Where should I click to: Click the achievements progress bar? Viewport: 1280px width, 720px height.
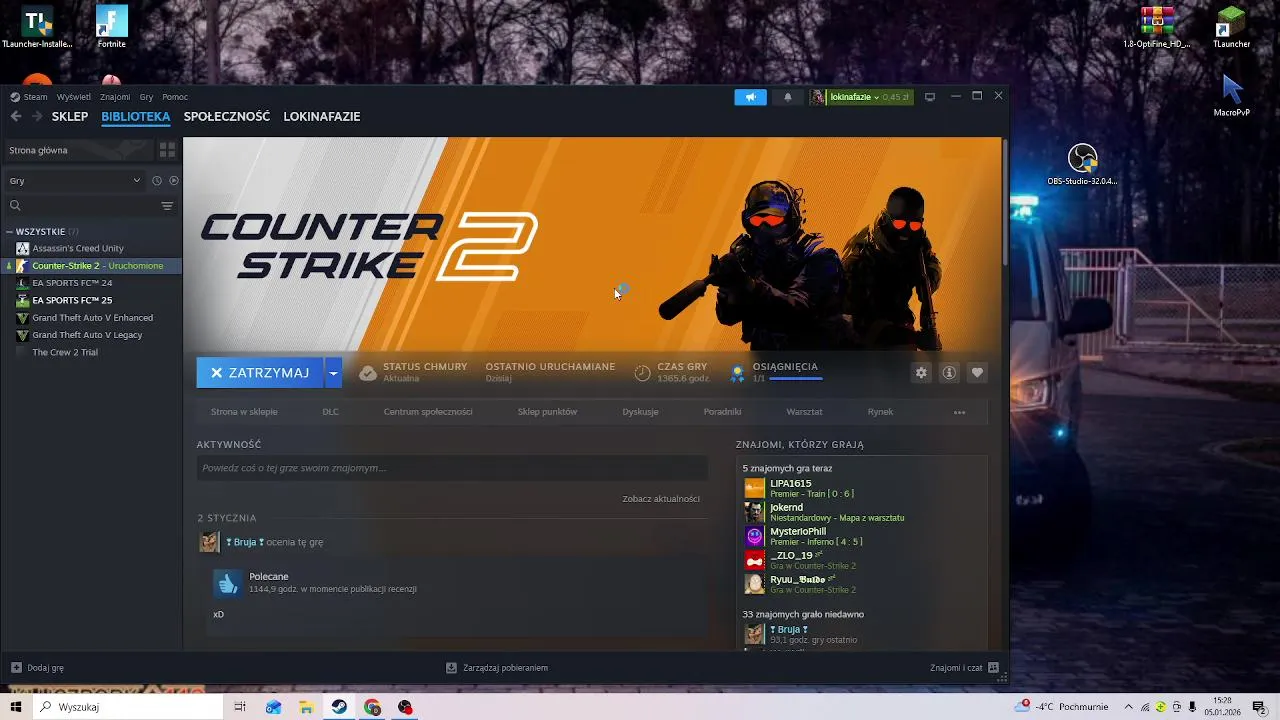(x=796, y=379)
